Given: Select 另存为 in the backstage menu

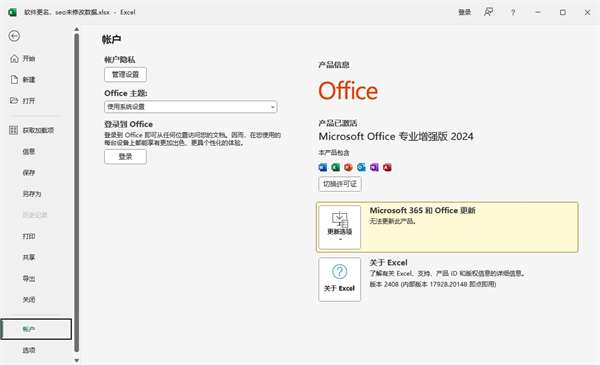Looking at the screenshot, I should 32,194.
